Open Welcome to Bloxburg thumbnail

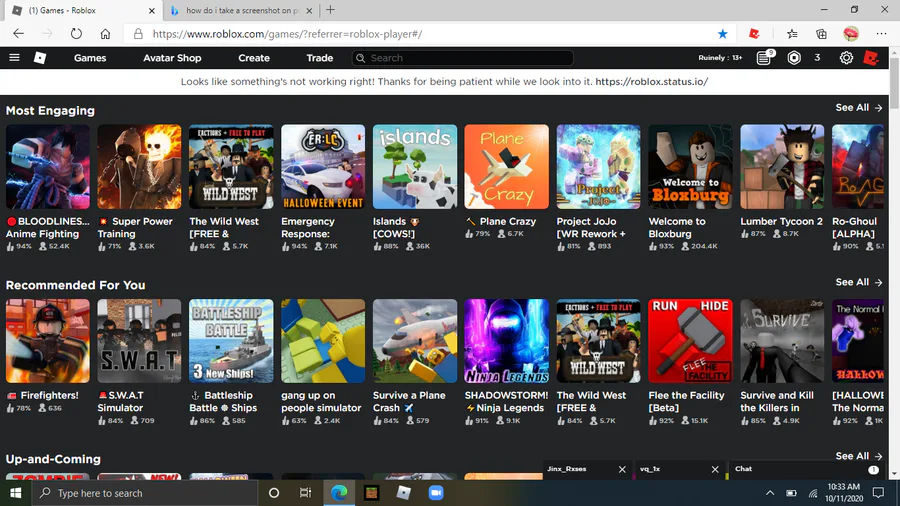point(690,167)
